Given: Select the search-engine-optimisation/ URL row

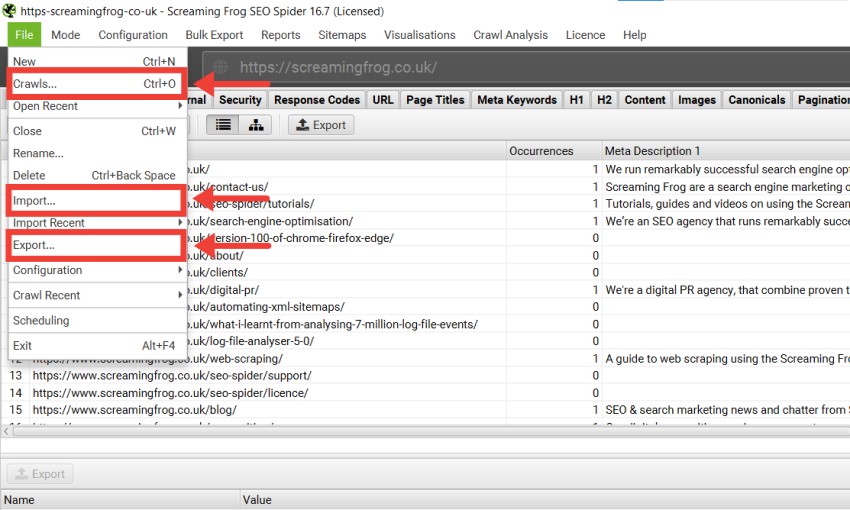Looking at the screenshot, I should click(270, 221).
